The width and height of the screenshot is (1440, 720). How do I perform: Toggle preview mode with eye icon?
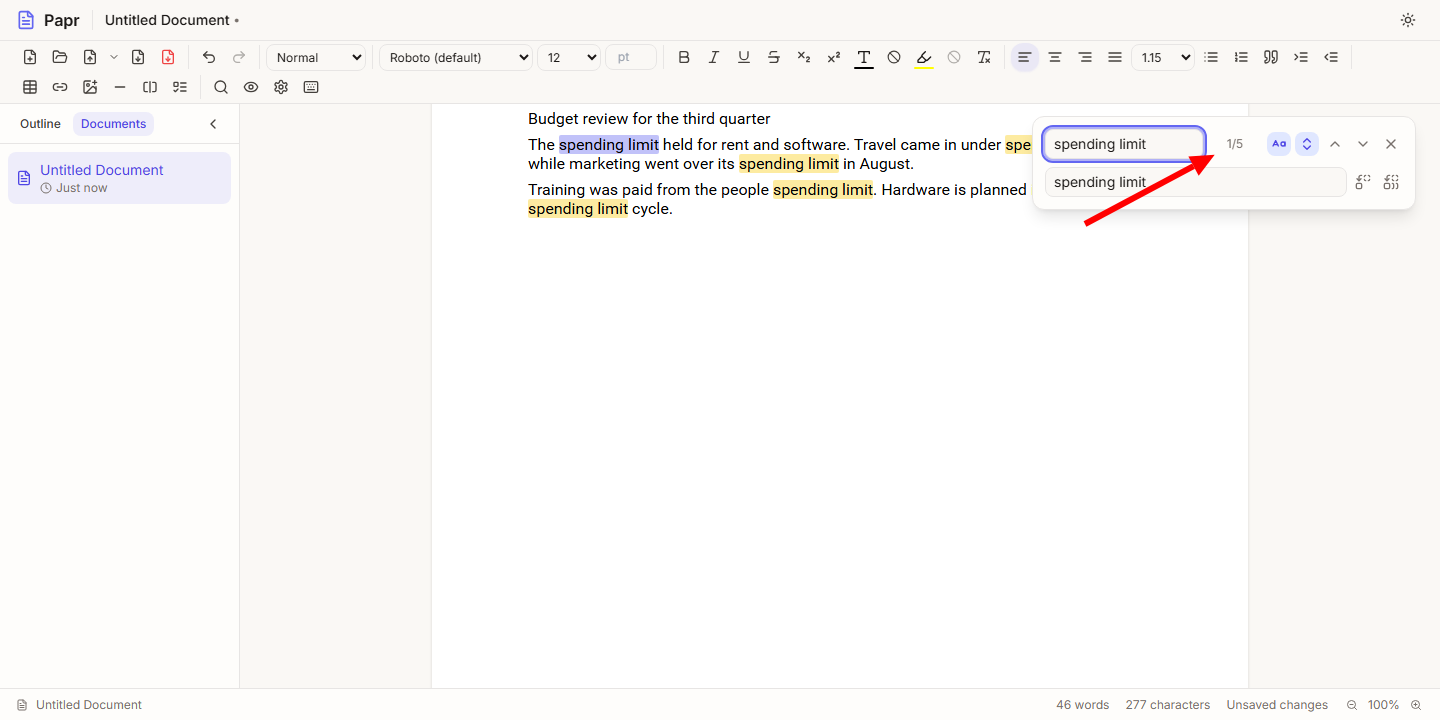click(x=251, y=87)
